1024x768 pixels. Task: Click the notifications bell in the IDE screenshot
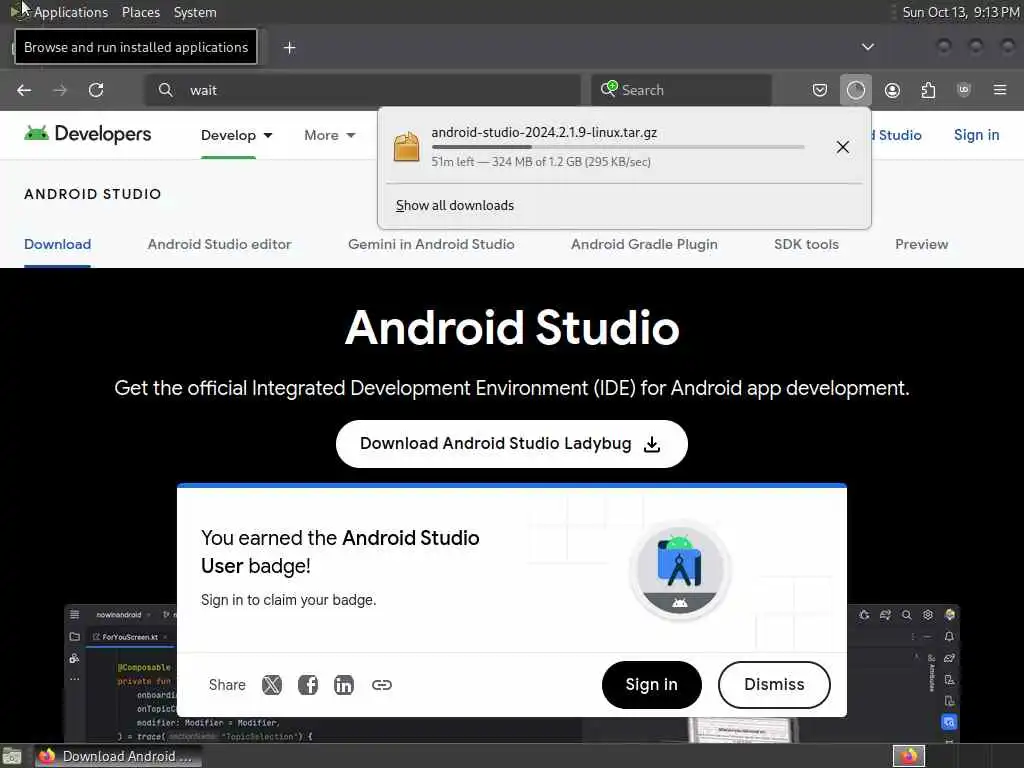[949, 636]
